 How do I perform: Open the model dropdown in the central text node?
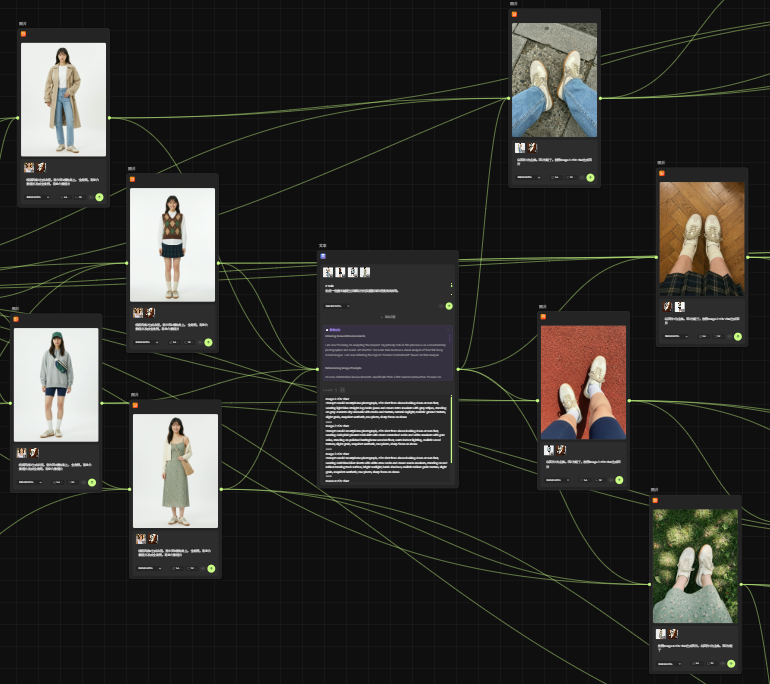click(337, 305)
